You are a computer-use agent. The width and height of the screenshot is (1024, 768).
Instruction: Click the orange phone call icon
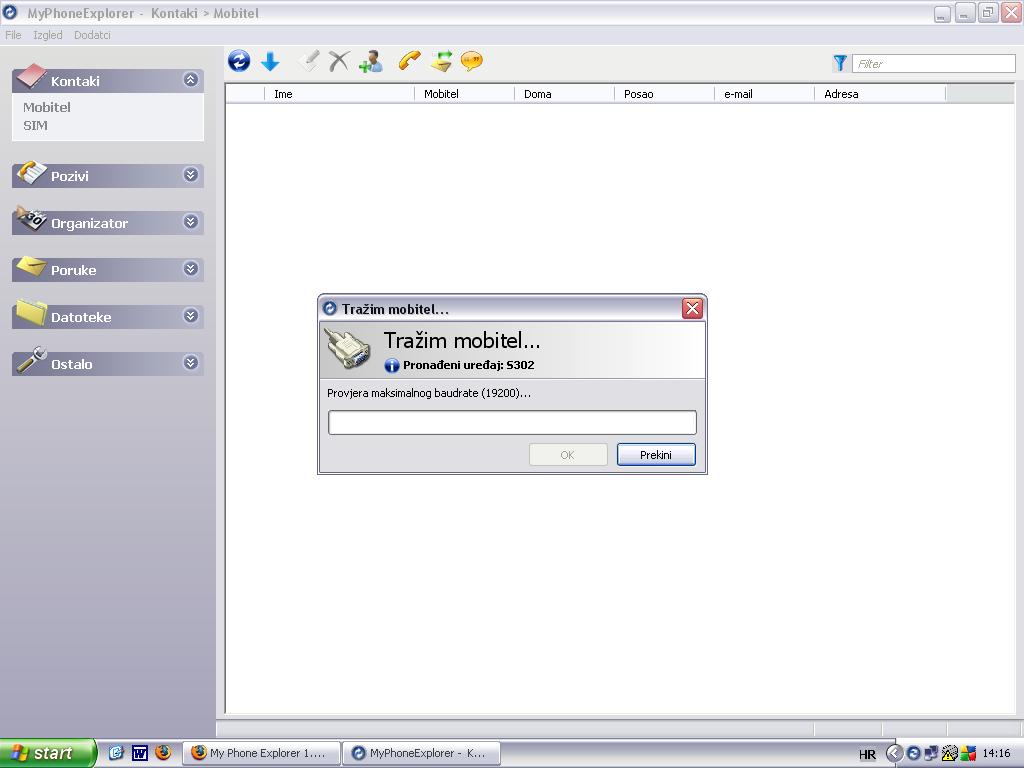coord(408,62)
